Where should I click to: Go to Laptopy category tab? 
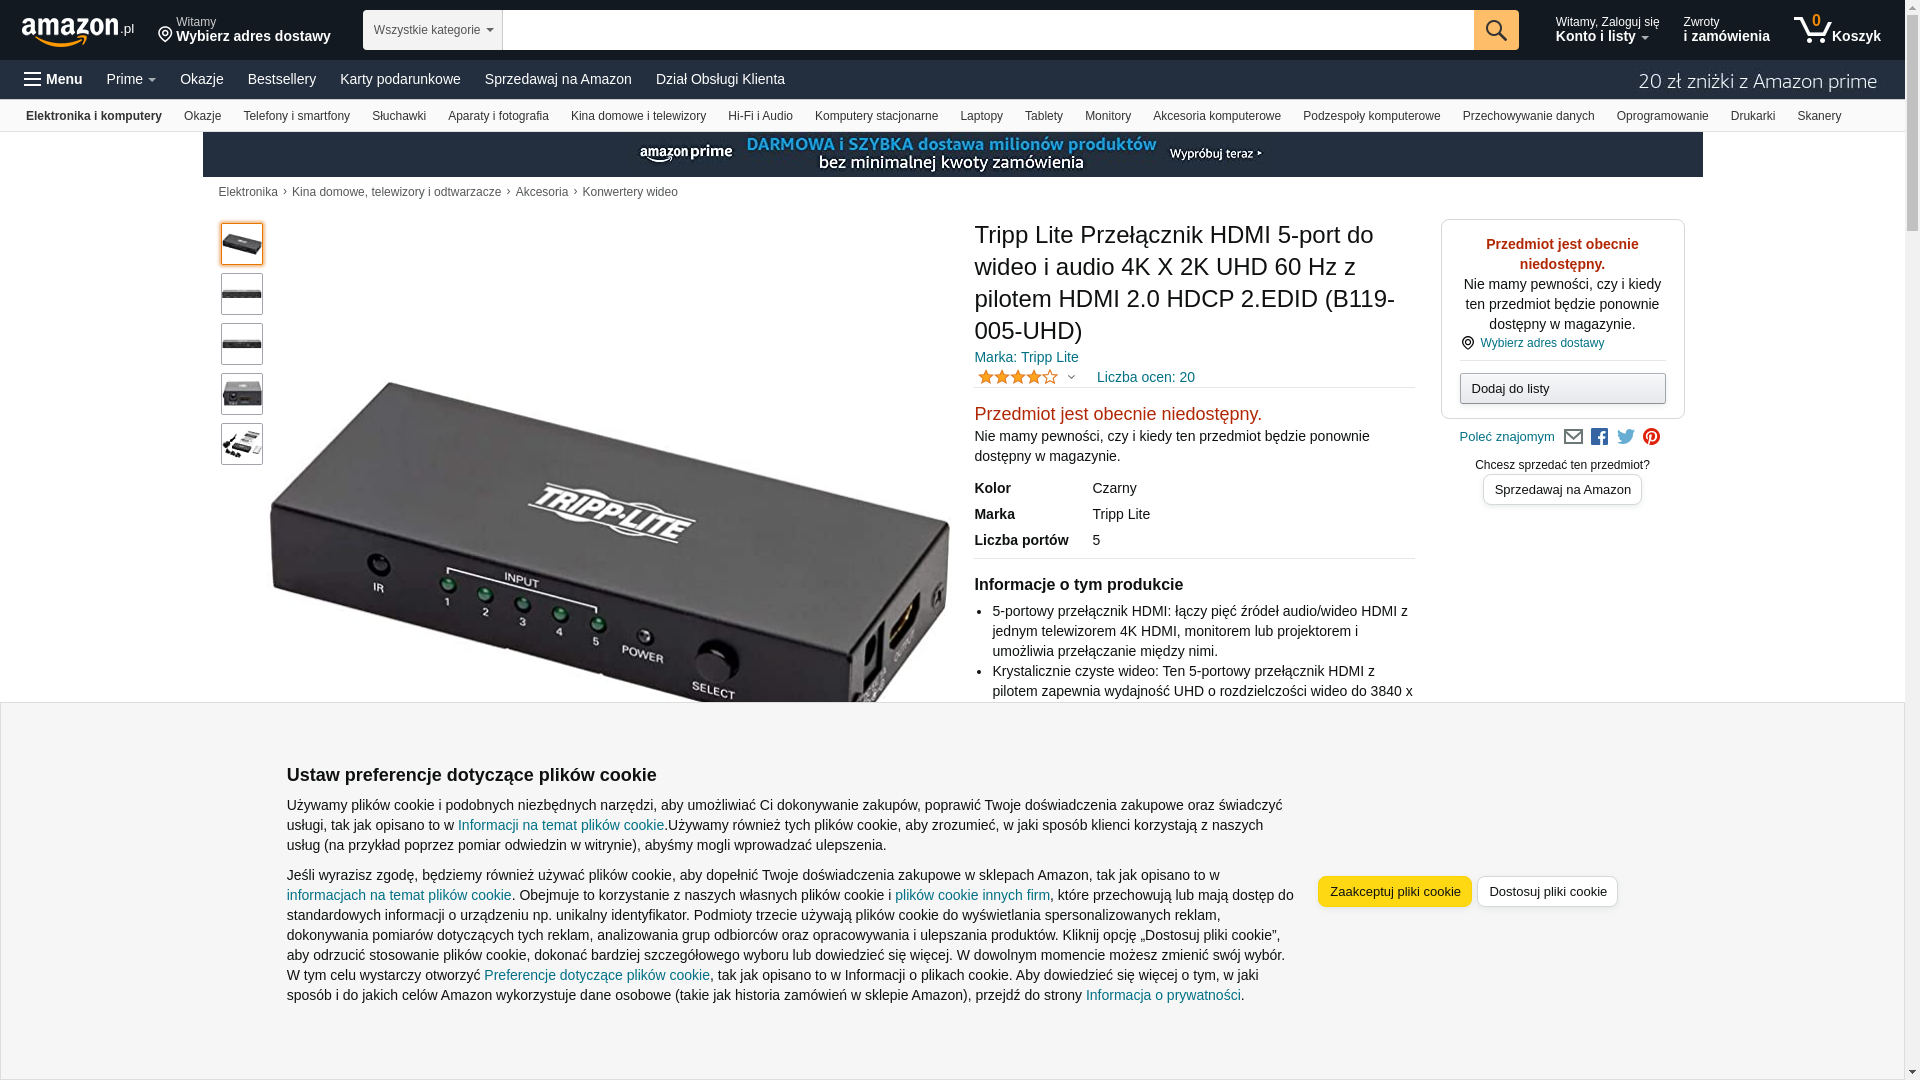click(x=981, y=116)
